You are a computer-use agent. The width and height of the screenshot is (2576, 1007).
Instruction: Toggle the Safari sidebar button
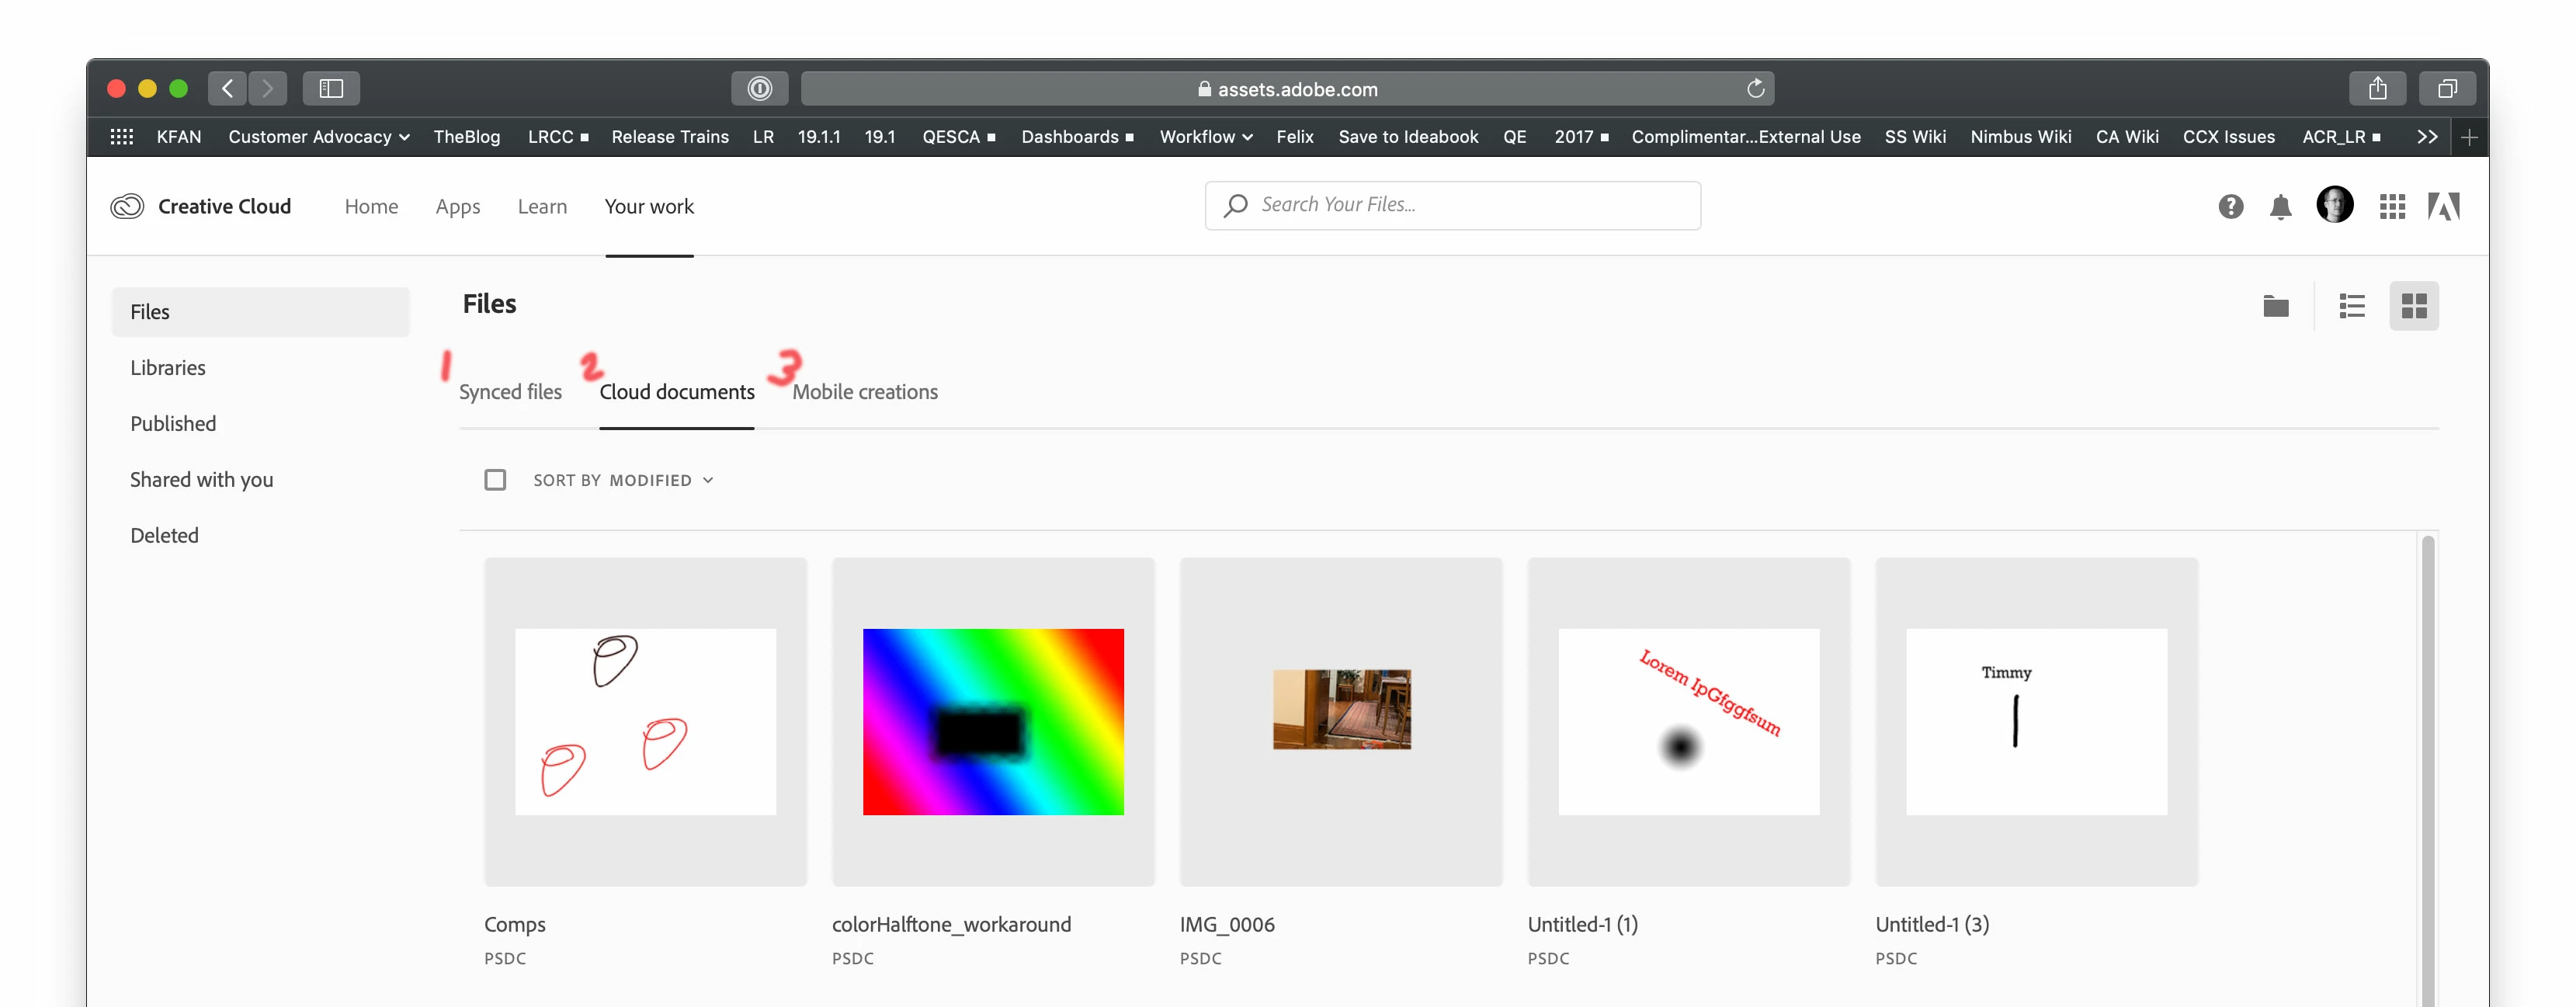(x=331, y=89)
